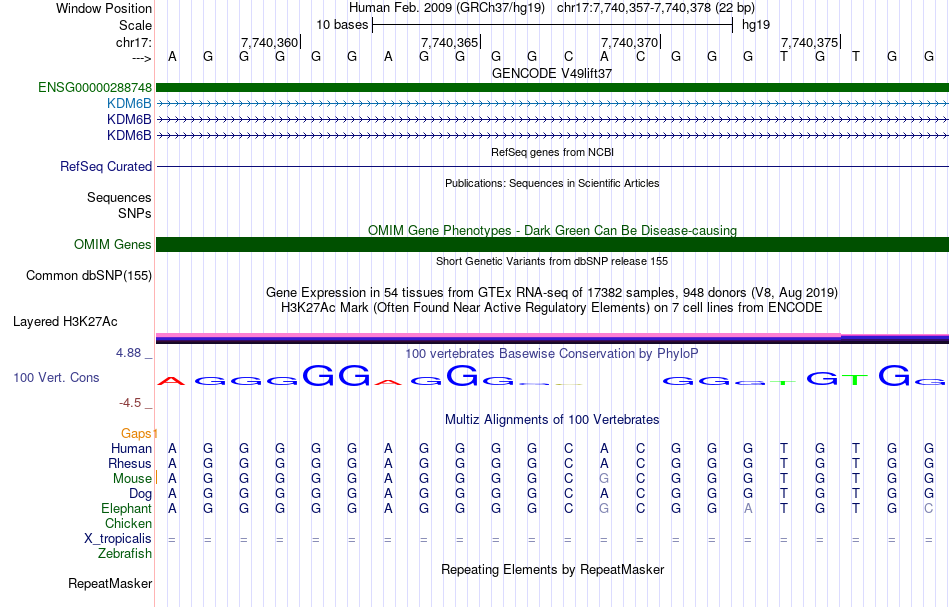
Task: Click the Window Position label
Action: click(x=104, y=8)
